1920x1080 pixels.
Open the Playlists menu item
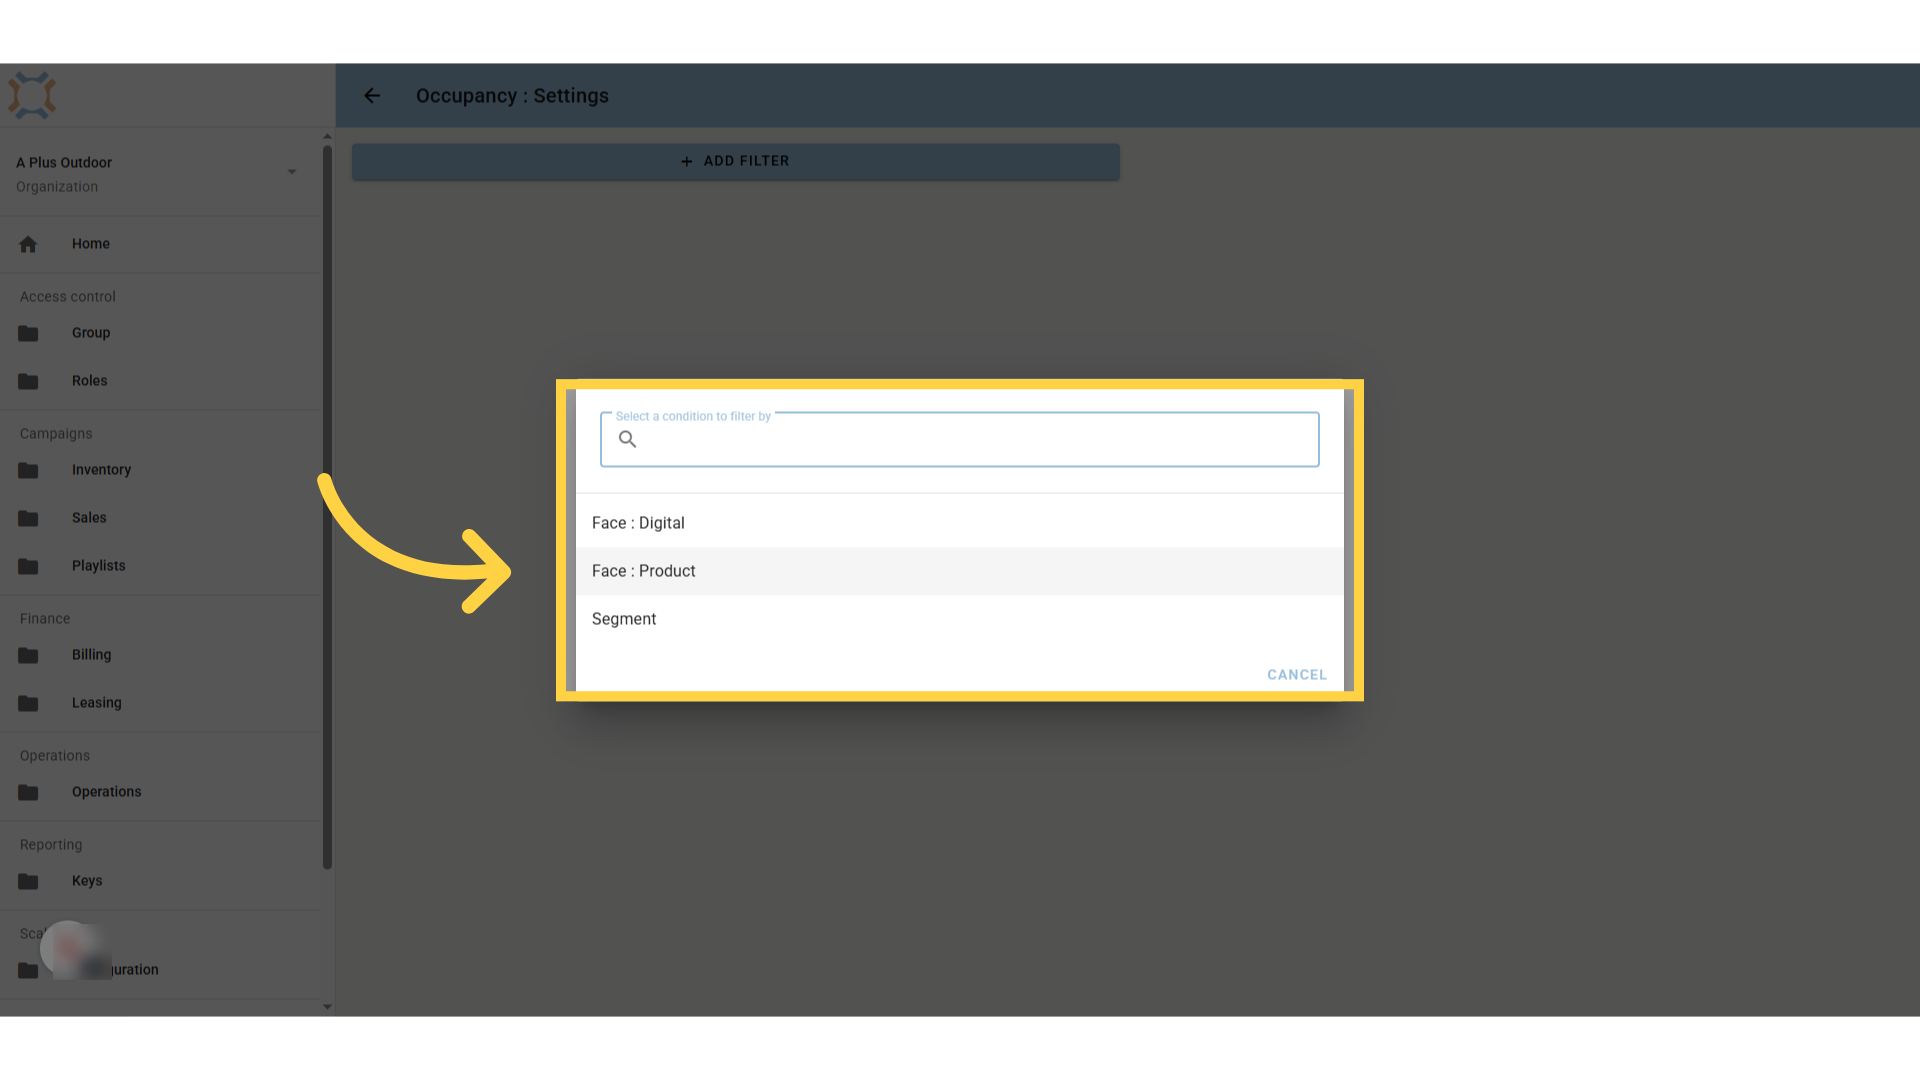(x=160, y=566)
